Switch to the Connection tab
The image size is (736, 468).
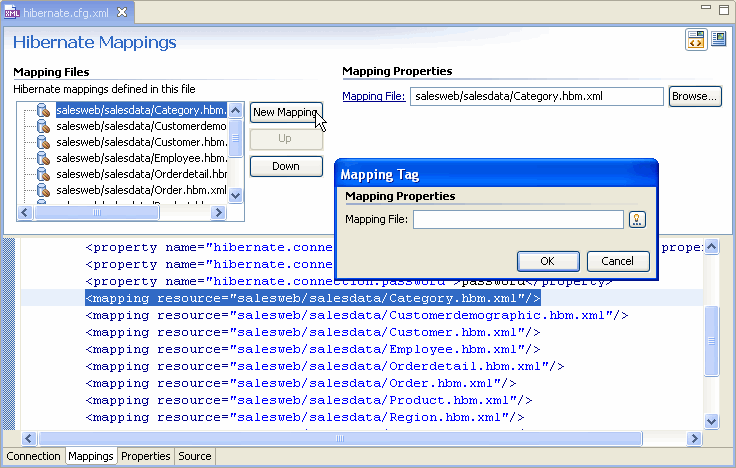(x=33, y=456)
